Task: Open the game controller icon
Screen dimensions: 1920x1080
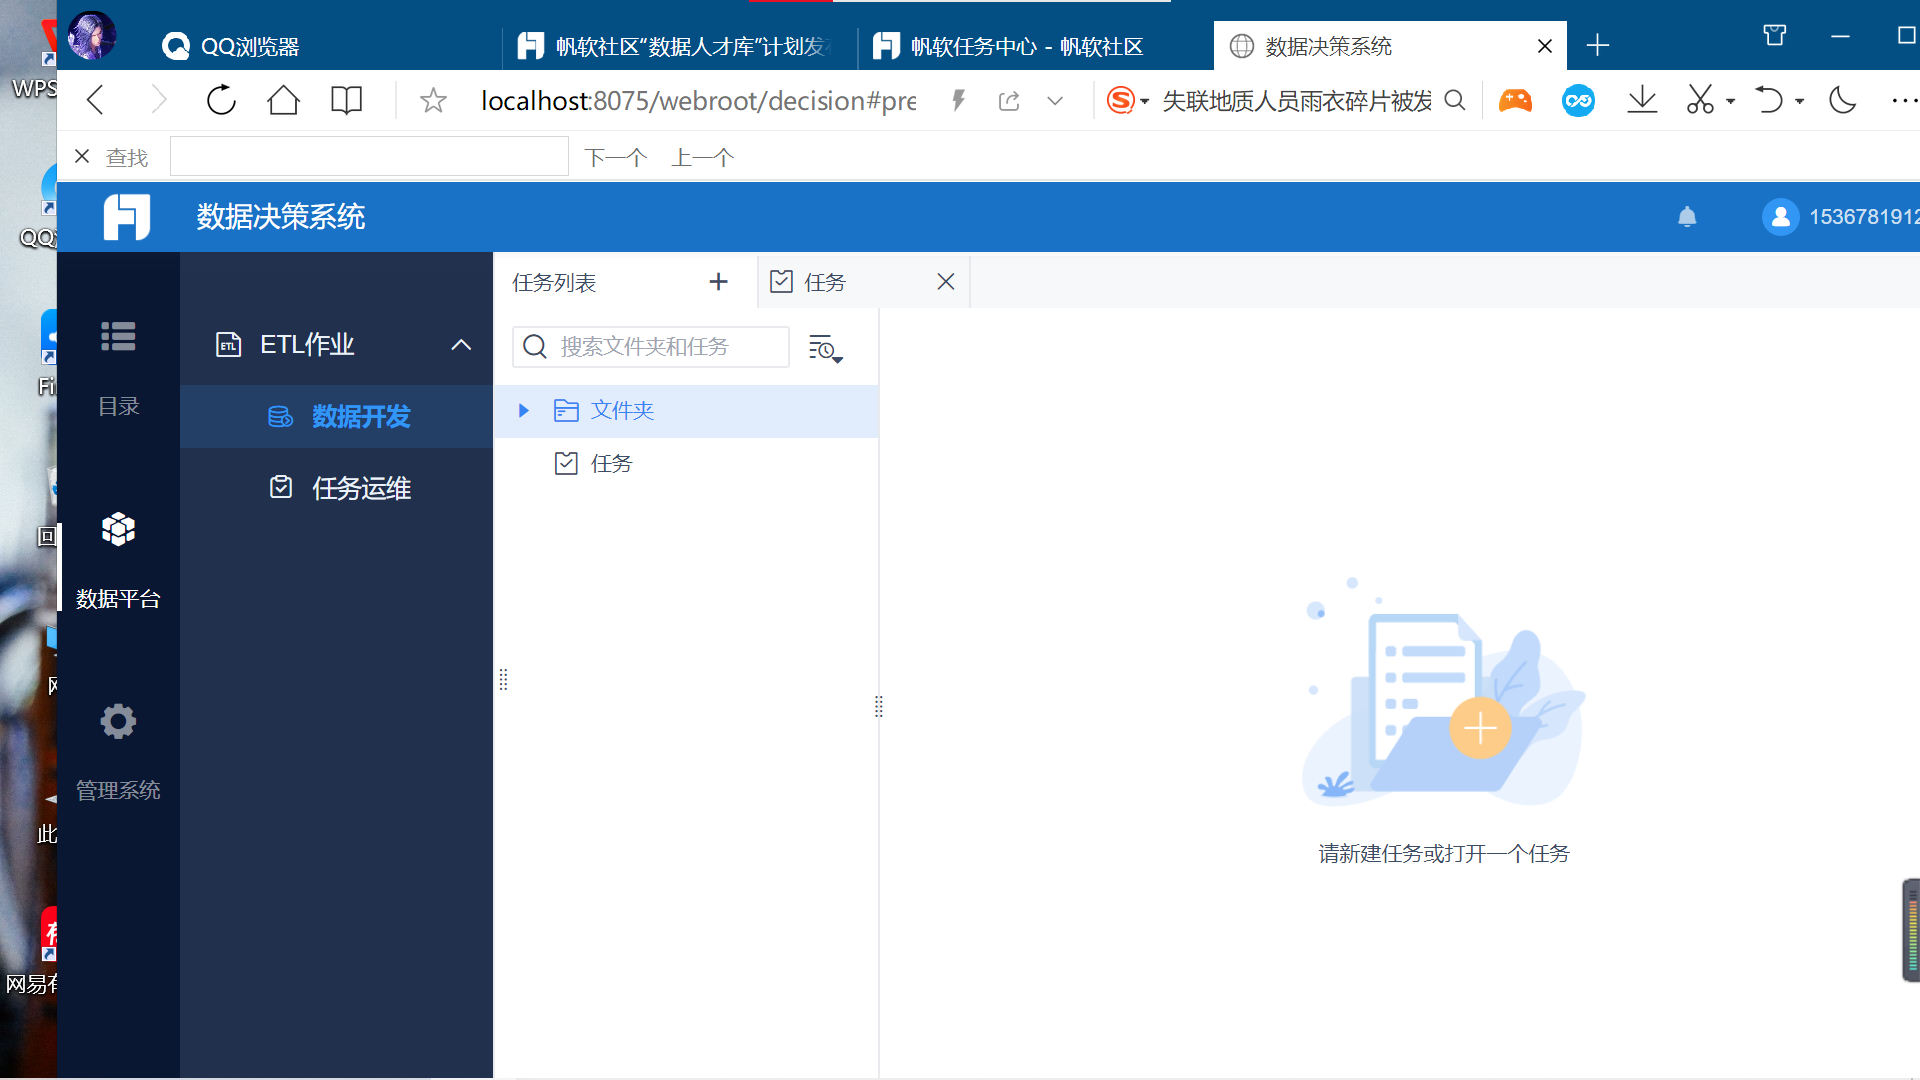Action: [1515, 100]
